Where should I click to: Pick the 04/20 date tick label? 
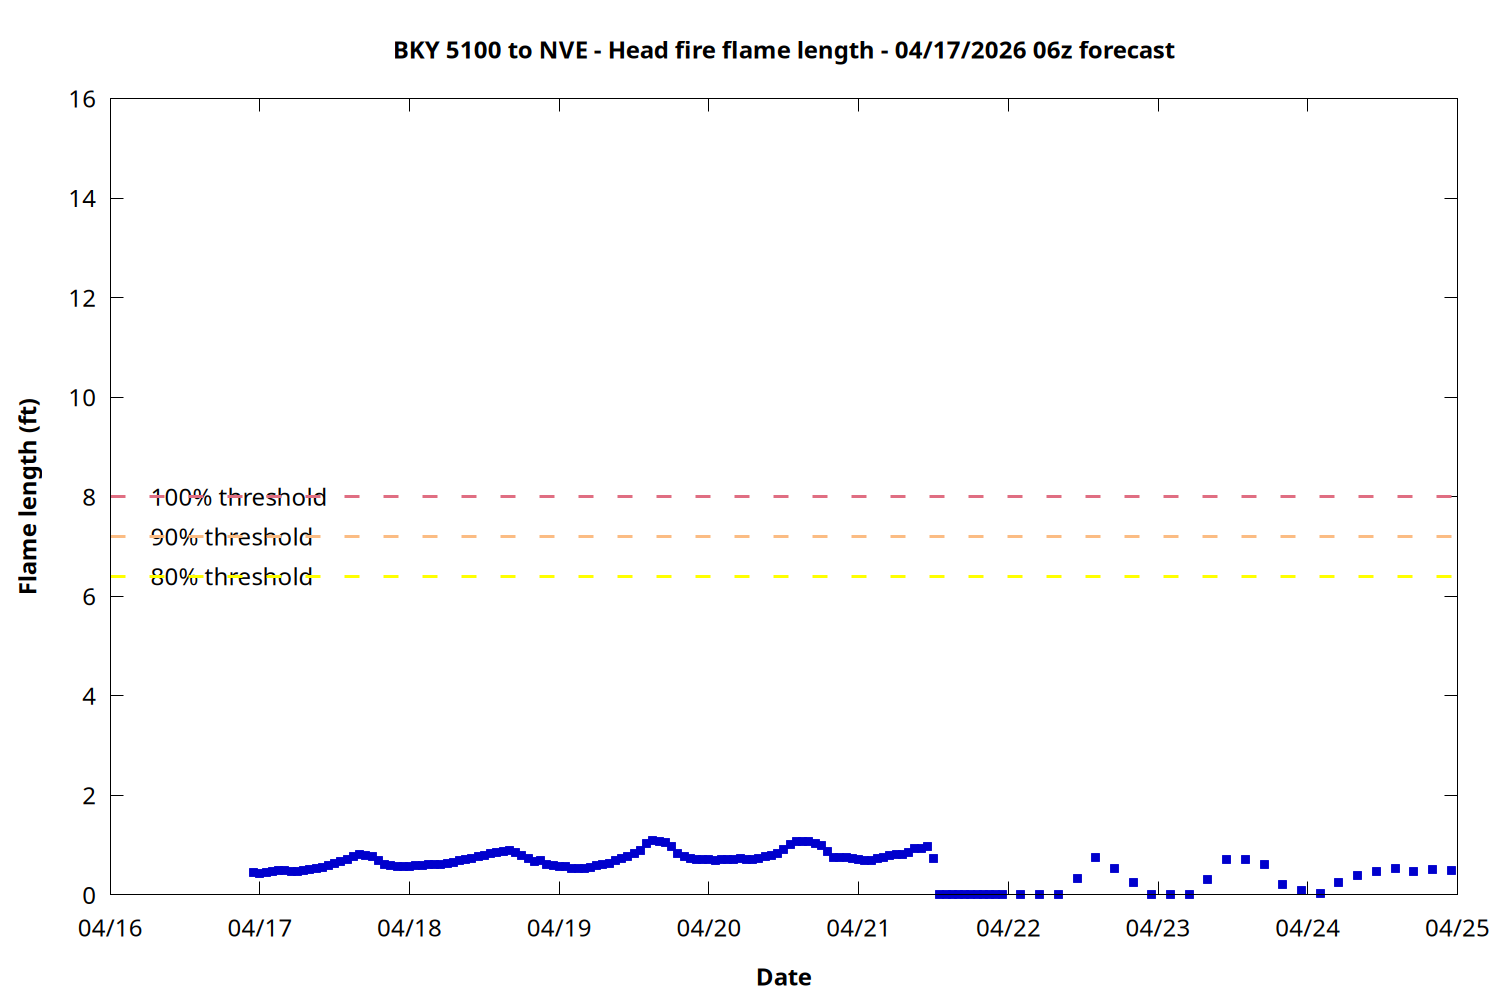click(x=709, y=929)
